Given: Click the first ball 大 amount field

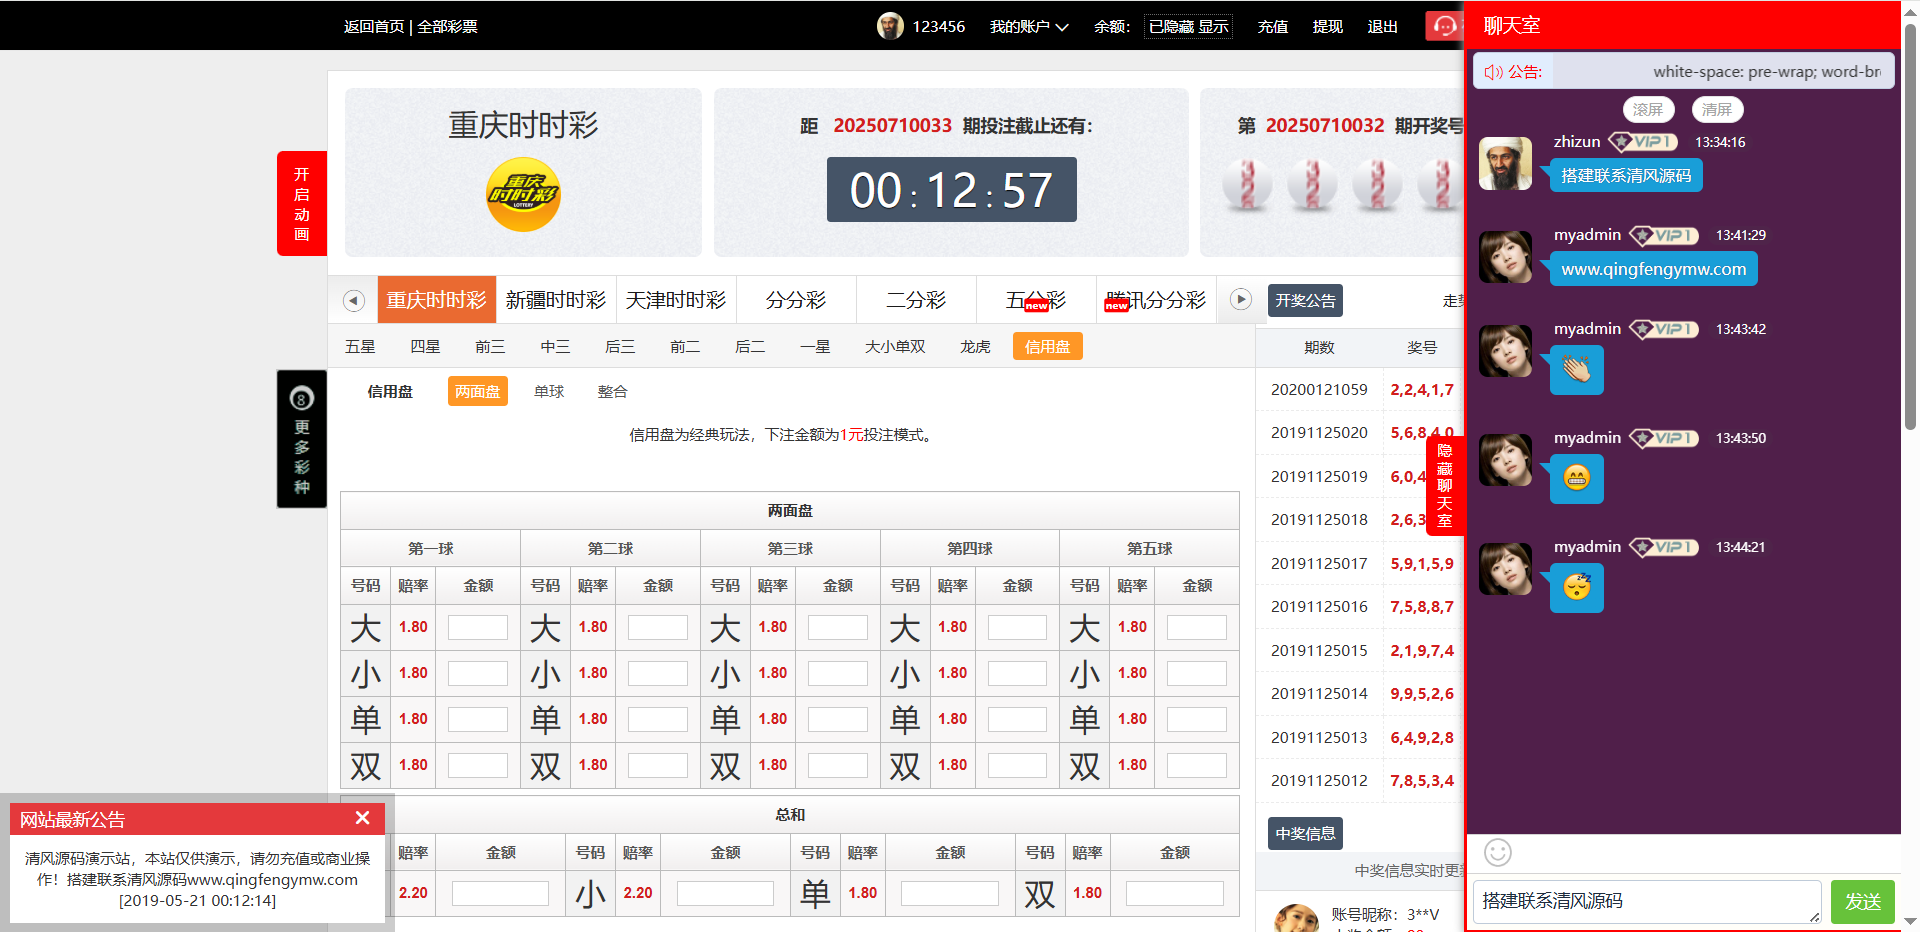Looking at the screenshot, I should pyautogui.click(x=477, y=627).
